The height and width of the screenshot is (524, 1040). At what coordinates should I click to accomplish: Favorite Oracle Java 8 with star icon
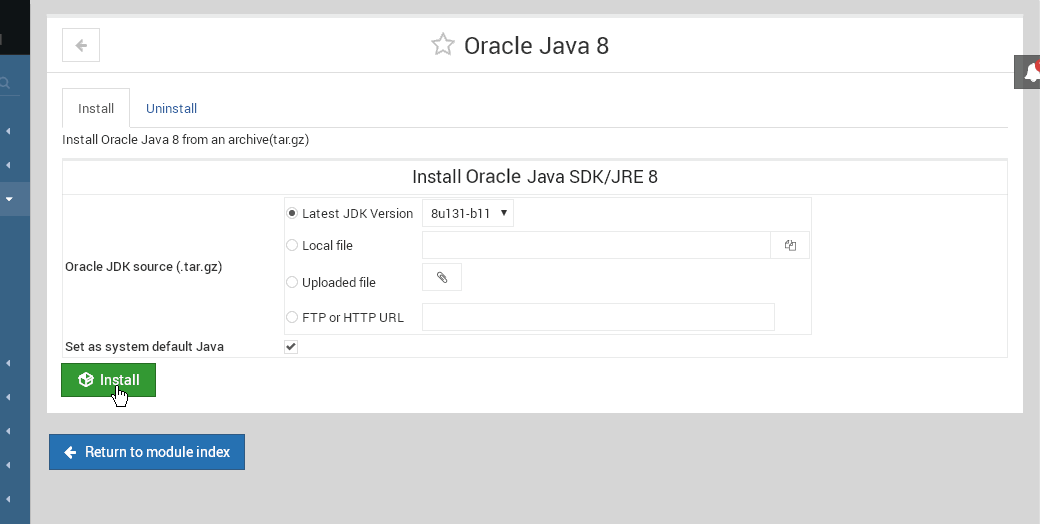(x=442, y=45)
